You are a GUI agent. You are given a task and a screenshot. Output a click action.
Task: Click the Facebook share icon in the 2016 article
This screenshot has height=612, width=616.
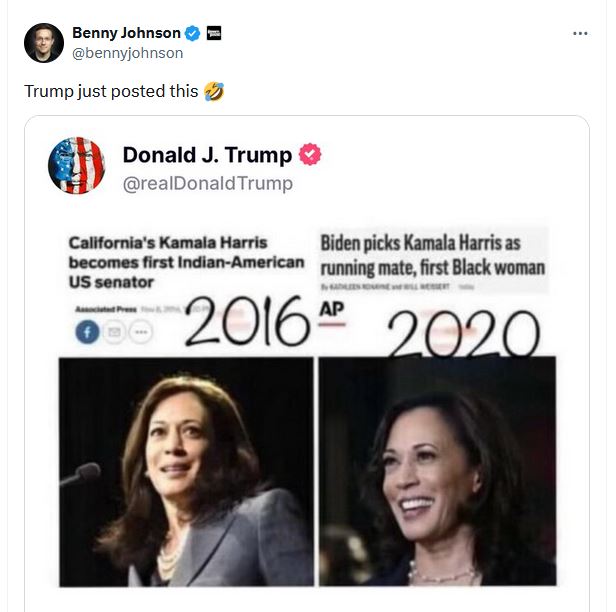point(87,333)
